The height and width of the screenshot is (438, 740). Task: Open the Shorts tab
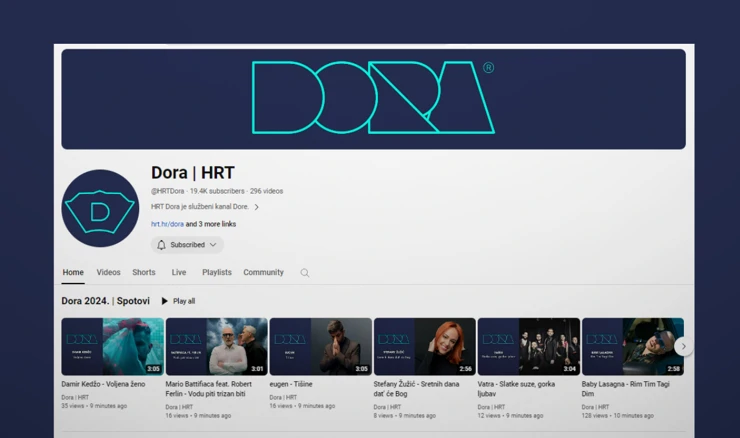(144, 272)
